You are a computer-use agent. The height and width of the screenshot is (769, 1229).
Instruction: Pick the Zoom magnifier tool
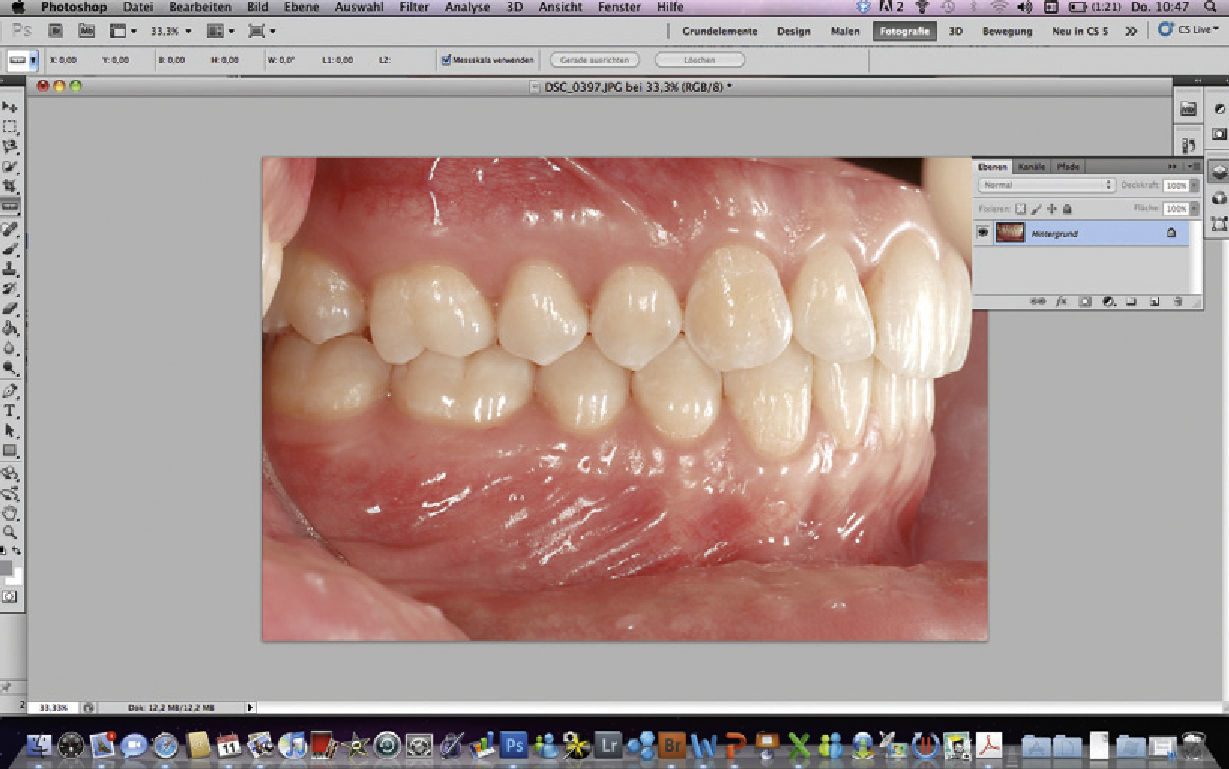pos(10,532)
